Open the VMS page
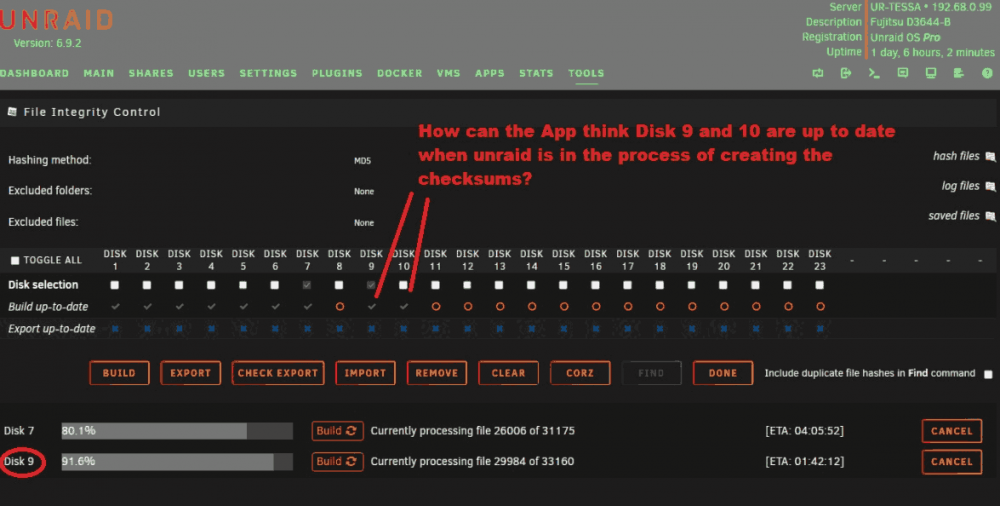Image resolution: width=1000 pixels, height=506 pixels. 448,73
